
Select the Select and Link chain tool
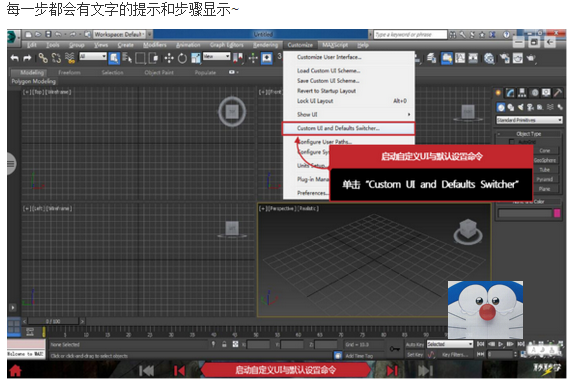43,58
